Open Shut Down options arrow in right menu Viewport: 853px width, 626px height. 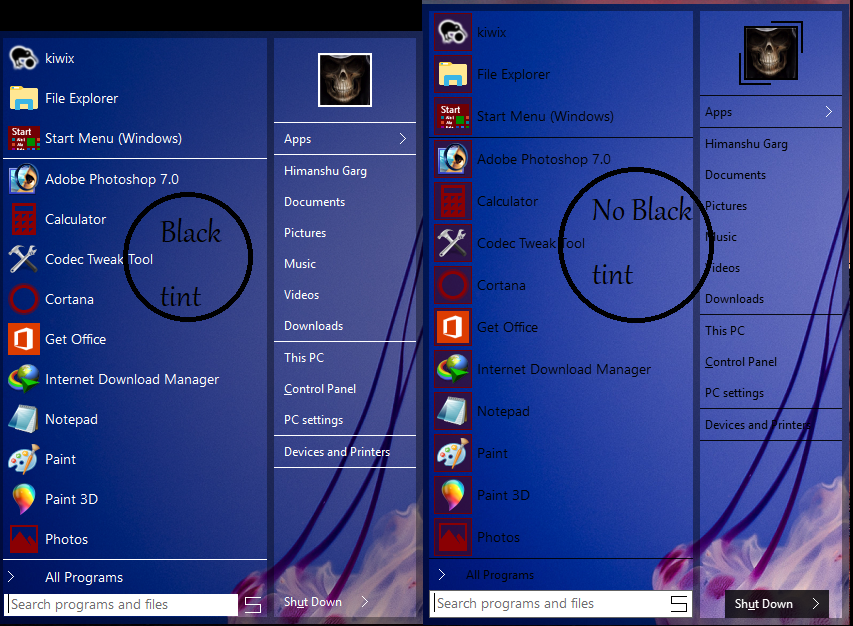pyautogui.click(x=815, y=603)
